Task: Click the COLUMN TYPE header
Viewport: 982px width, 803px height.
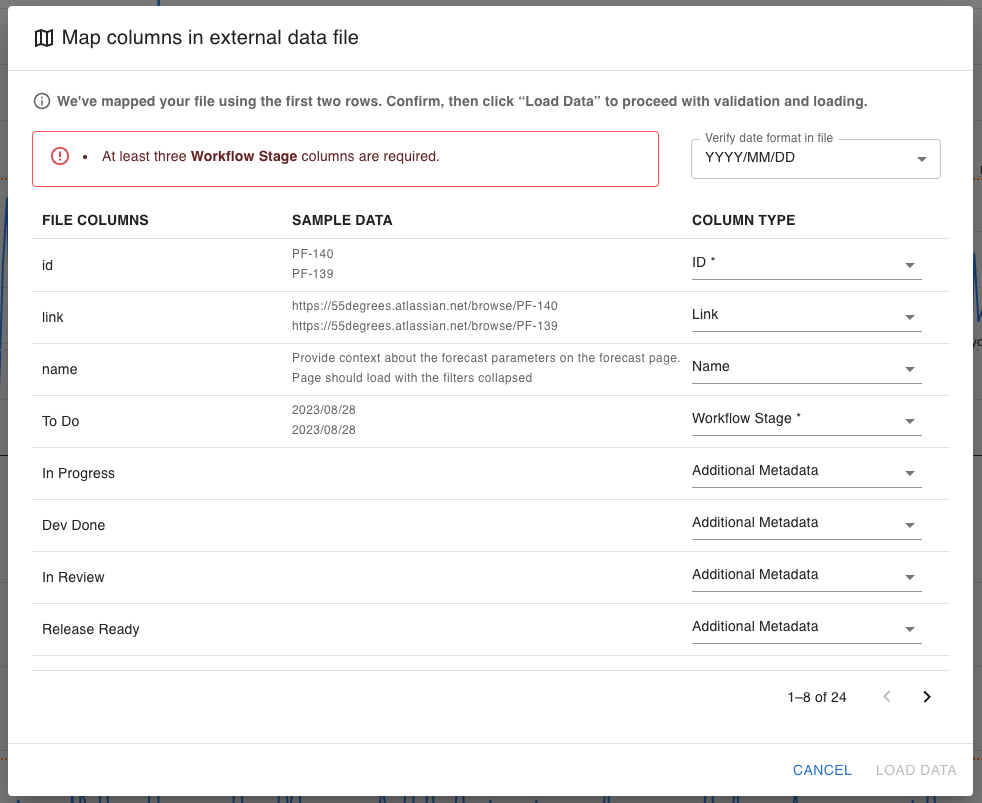Action: pos(743,220)
